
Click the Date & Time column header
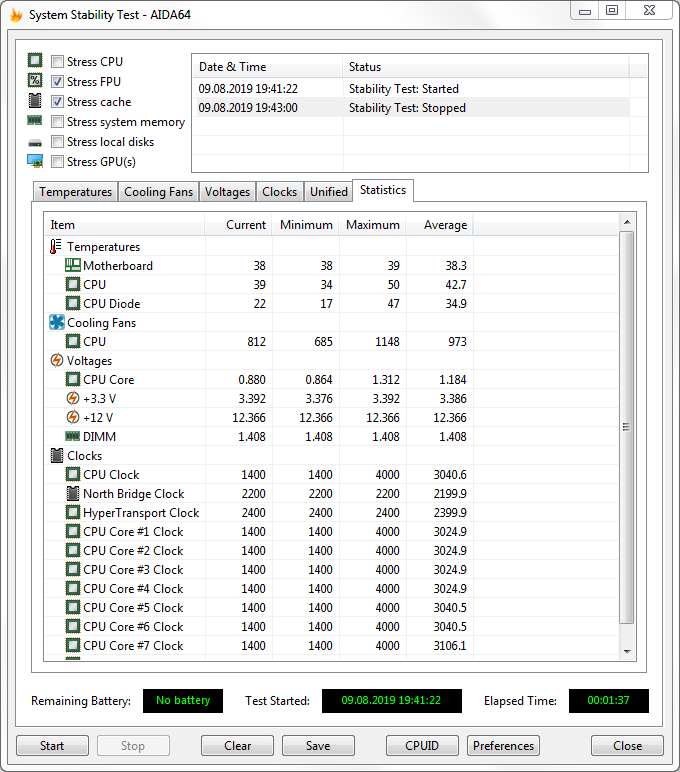click(x=267, y=66)
